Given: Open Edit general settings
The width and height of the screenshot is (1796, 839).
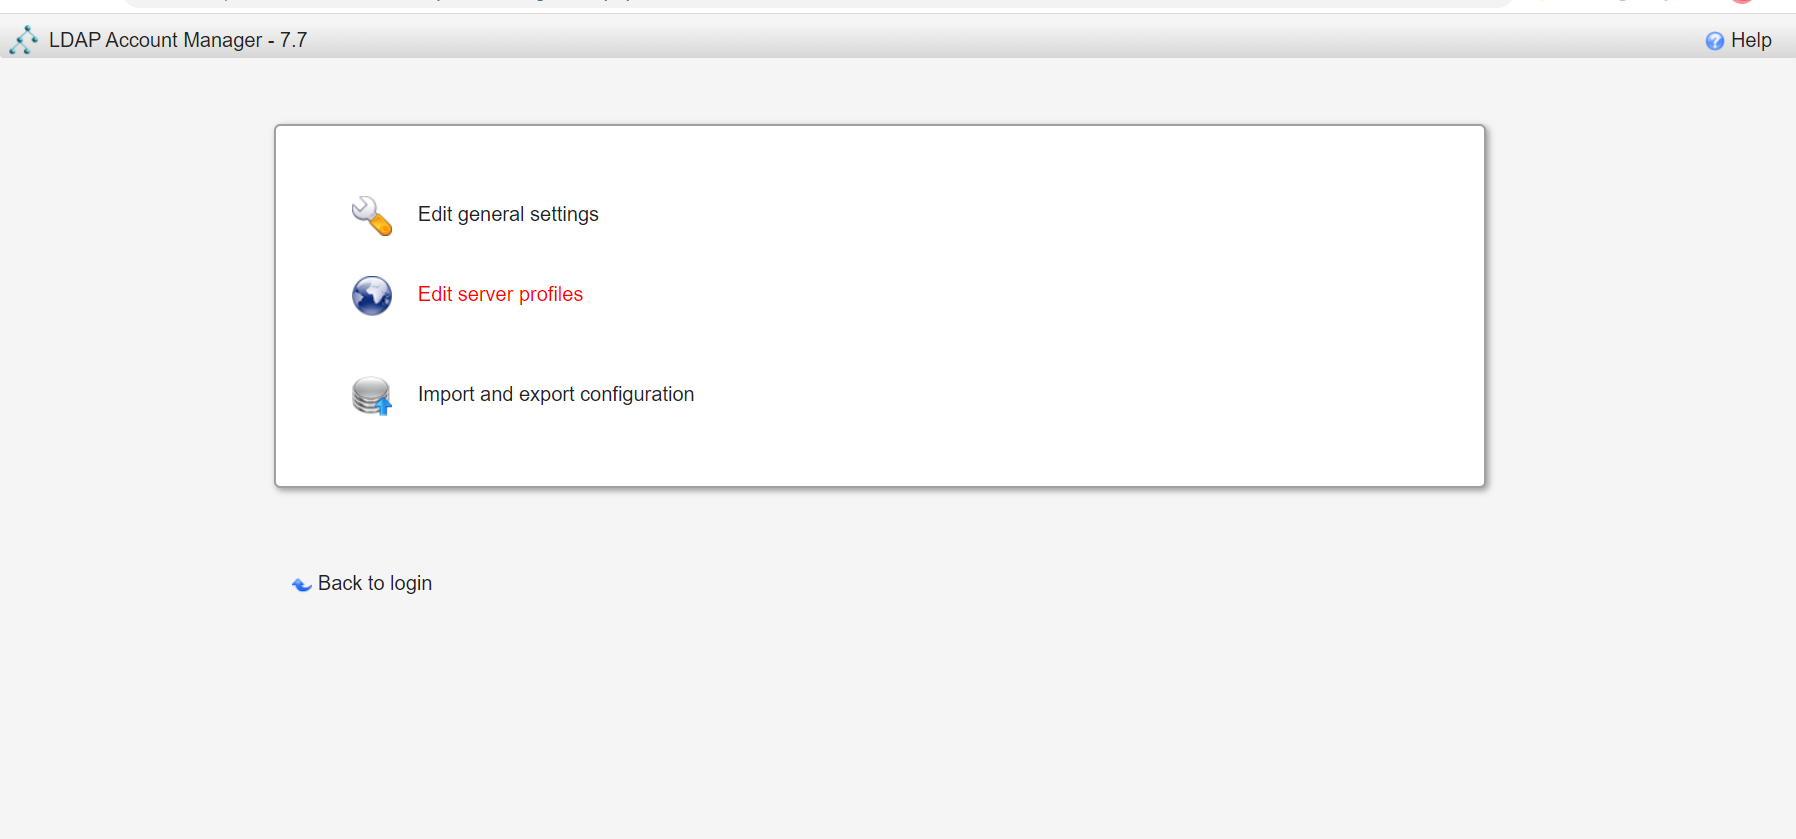Looking at the screenshot, I should (508, 214).
